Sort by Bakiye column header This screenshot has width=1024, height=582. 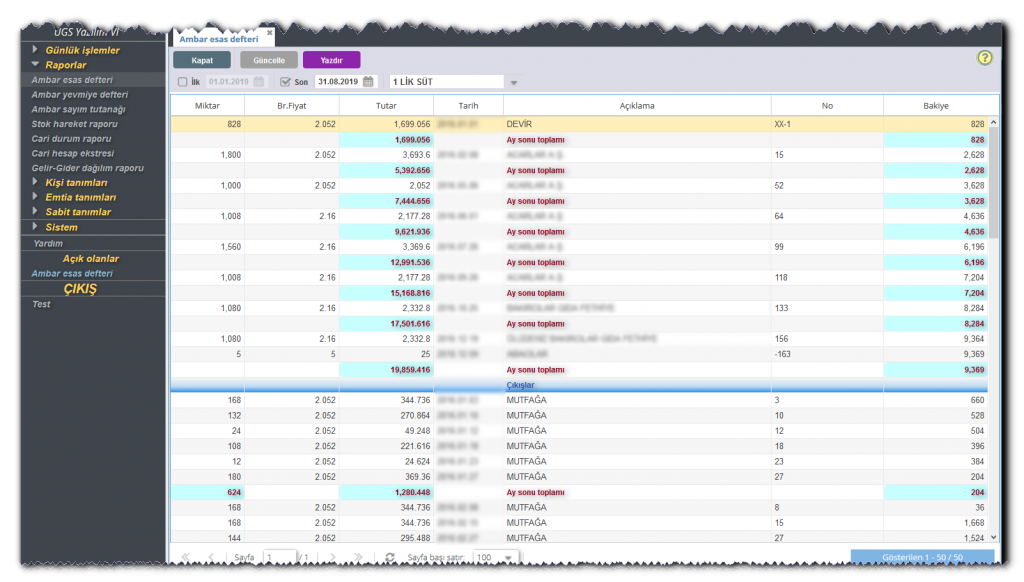pos(936,105)
